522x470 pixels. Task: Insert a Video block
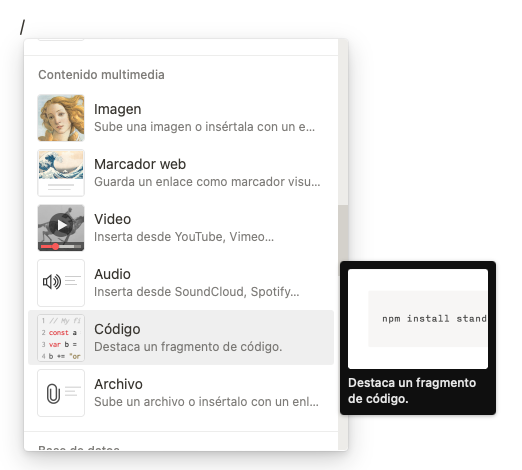tap(181, 228)
